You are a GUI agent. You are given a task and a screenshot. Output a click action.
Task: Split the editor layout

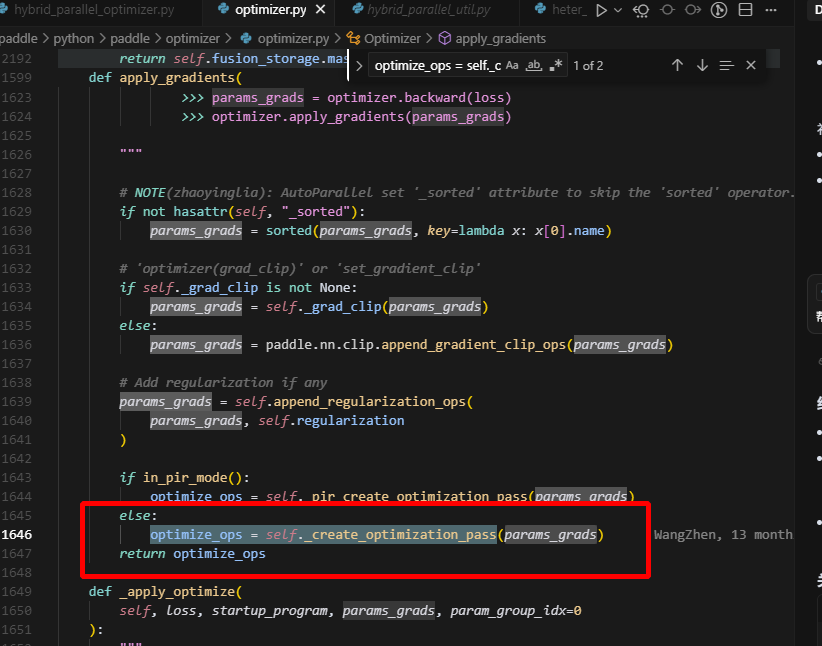pyautogui.click(x=746, y=11)
